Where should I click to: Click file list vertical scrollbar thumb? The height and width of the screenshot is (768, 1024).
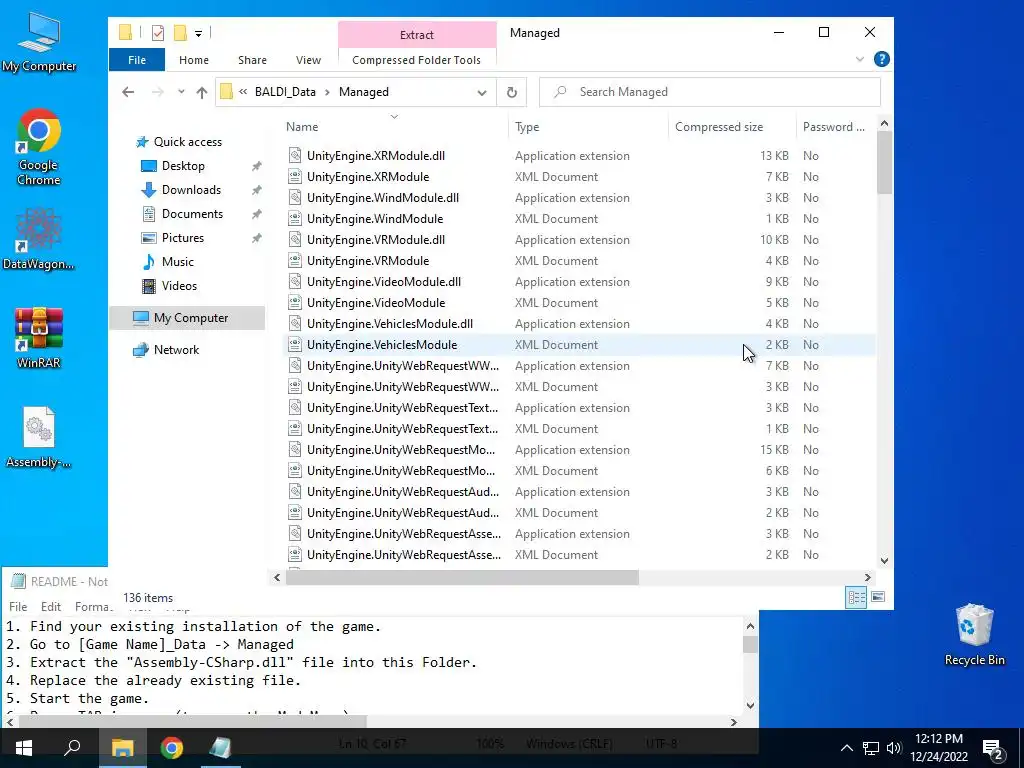pos(884,162)
